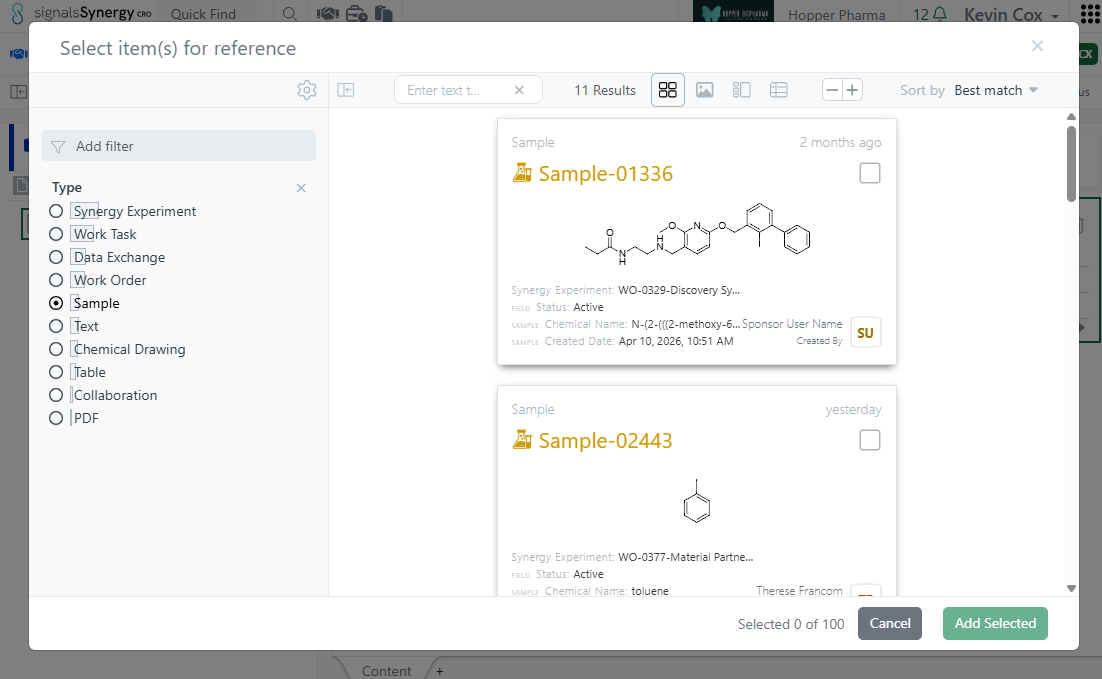Open the clipboard icon in top bar
1102x679 pixels.
(x=384, y=13)
